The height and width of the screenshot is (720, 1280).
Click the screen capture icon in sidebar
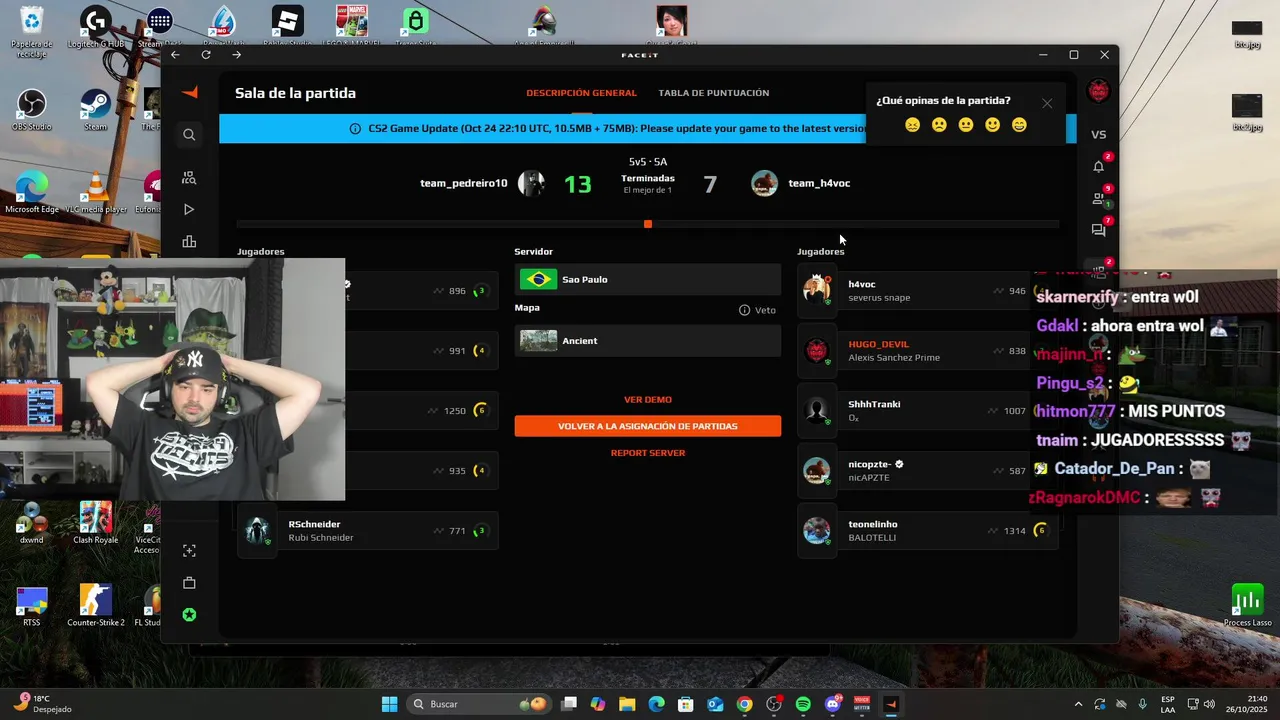coord(189,551)
